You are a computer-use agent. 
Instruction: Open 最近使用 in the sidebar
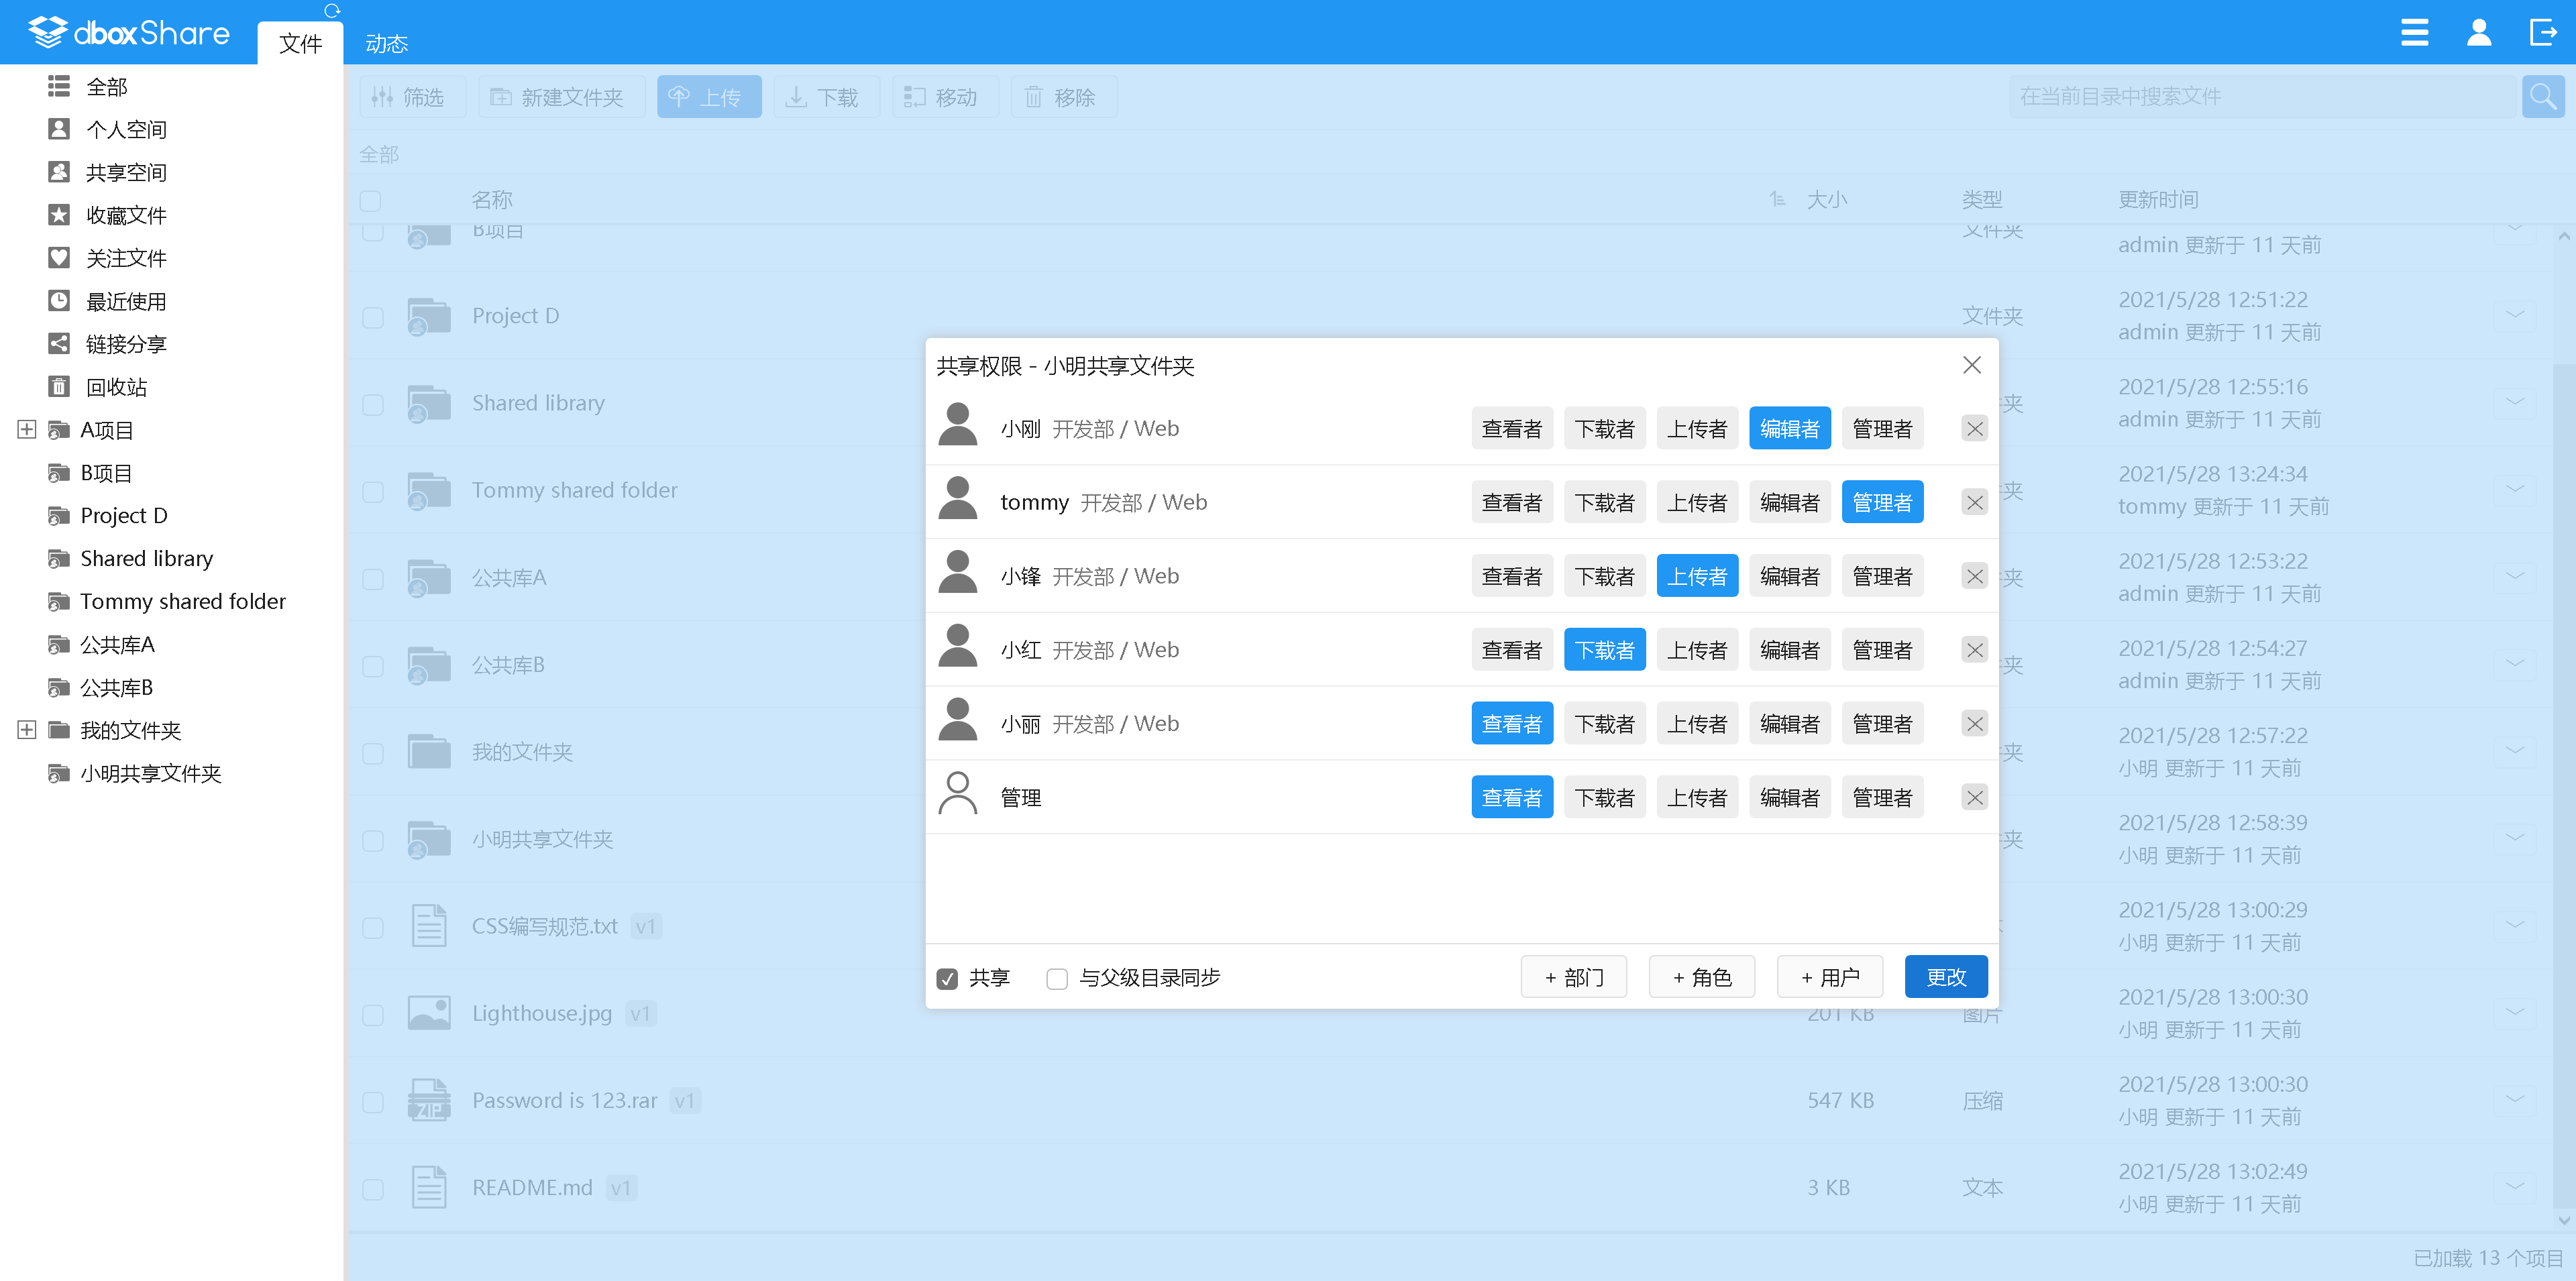(x=107, y=301)
